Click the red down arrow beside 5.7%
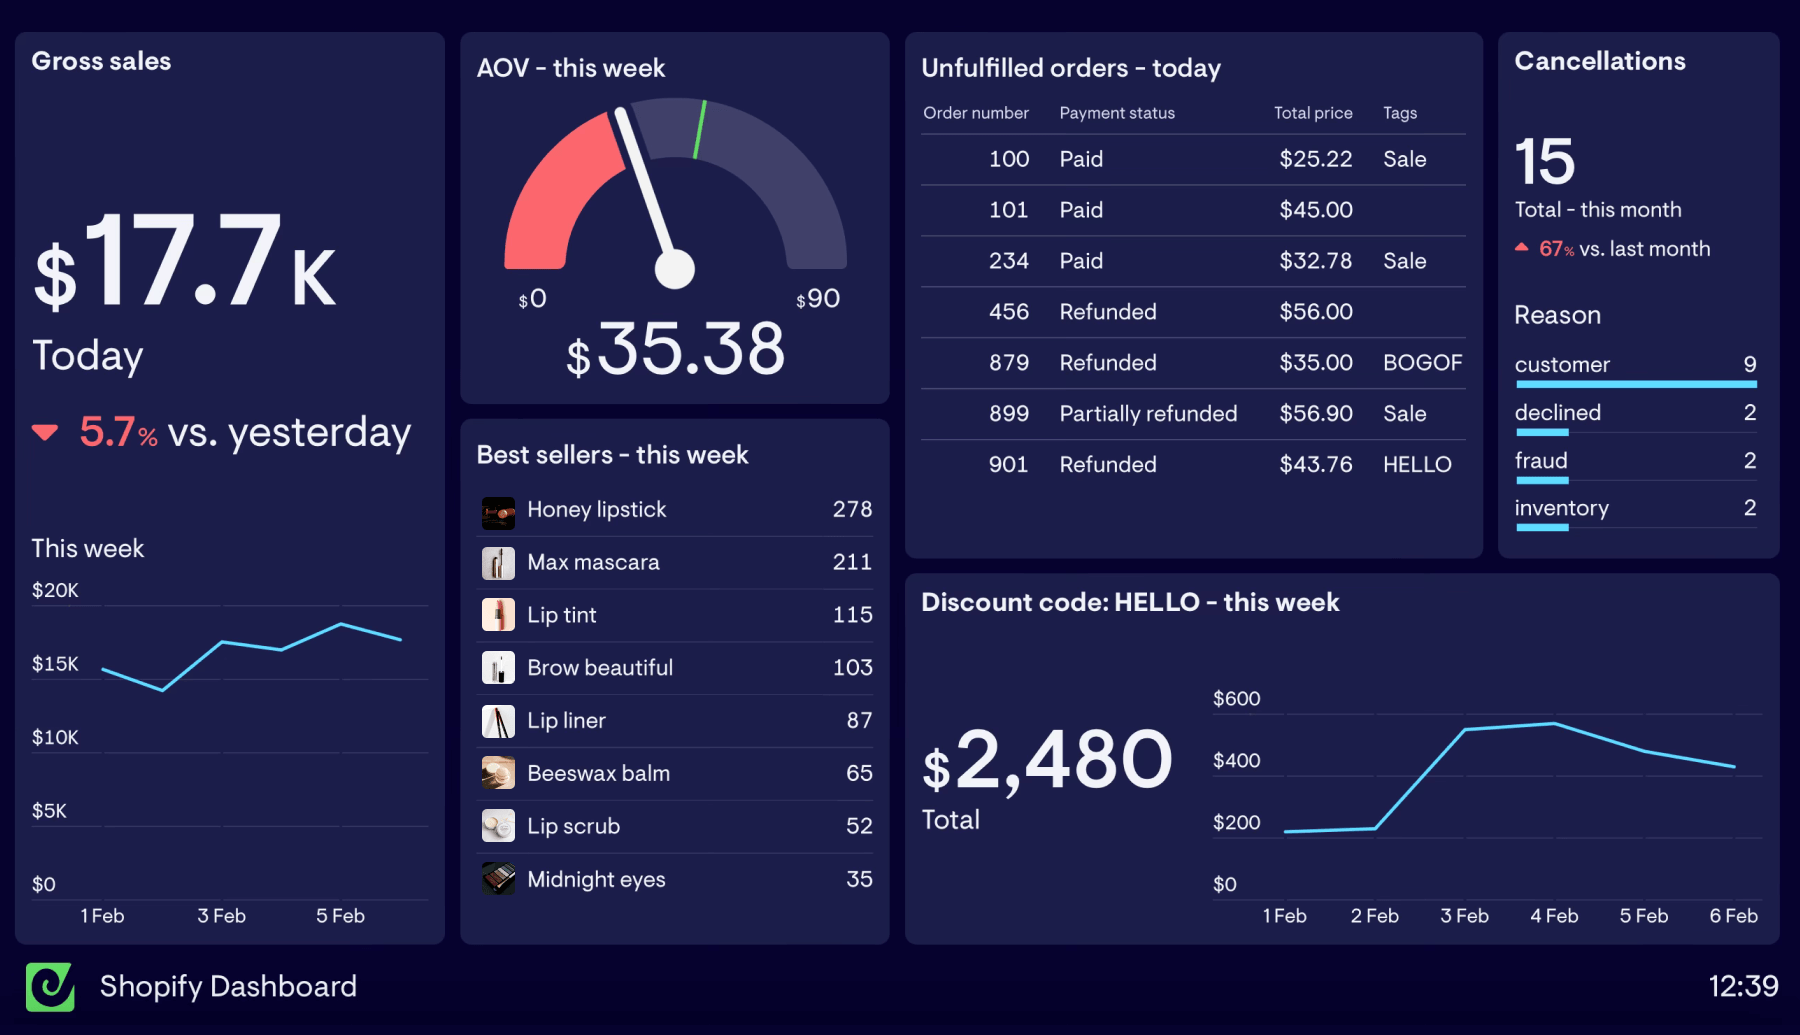 click(45, 433)
